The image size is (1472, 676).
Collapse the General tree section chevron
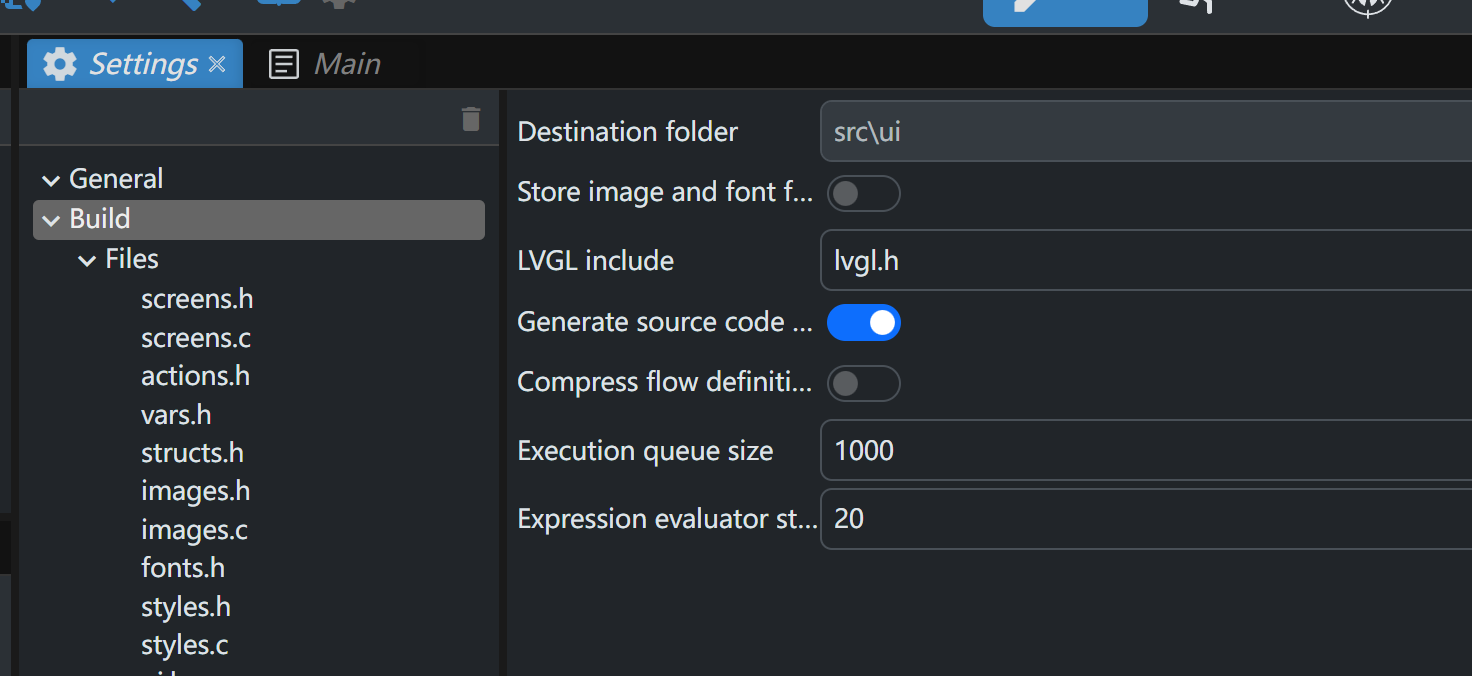(x=50, y=181)
